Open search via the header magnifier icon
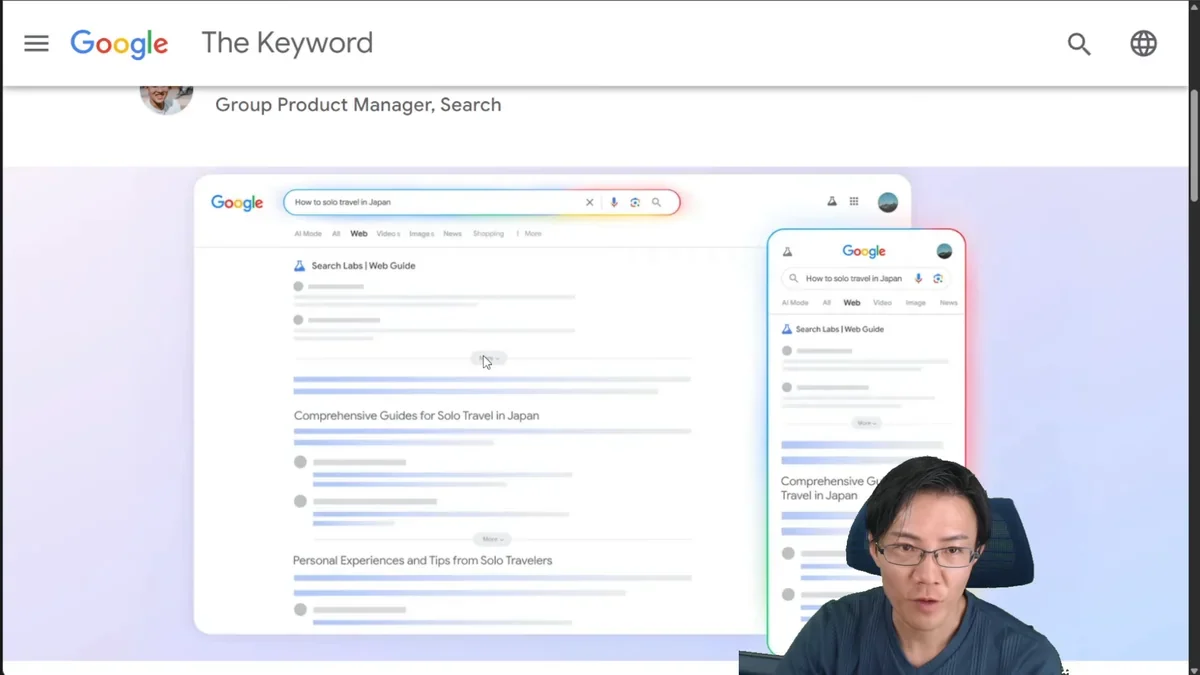 coord(1079,44)
